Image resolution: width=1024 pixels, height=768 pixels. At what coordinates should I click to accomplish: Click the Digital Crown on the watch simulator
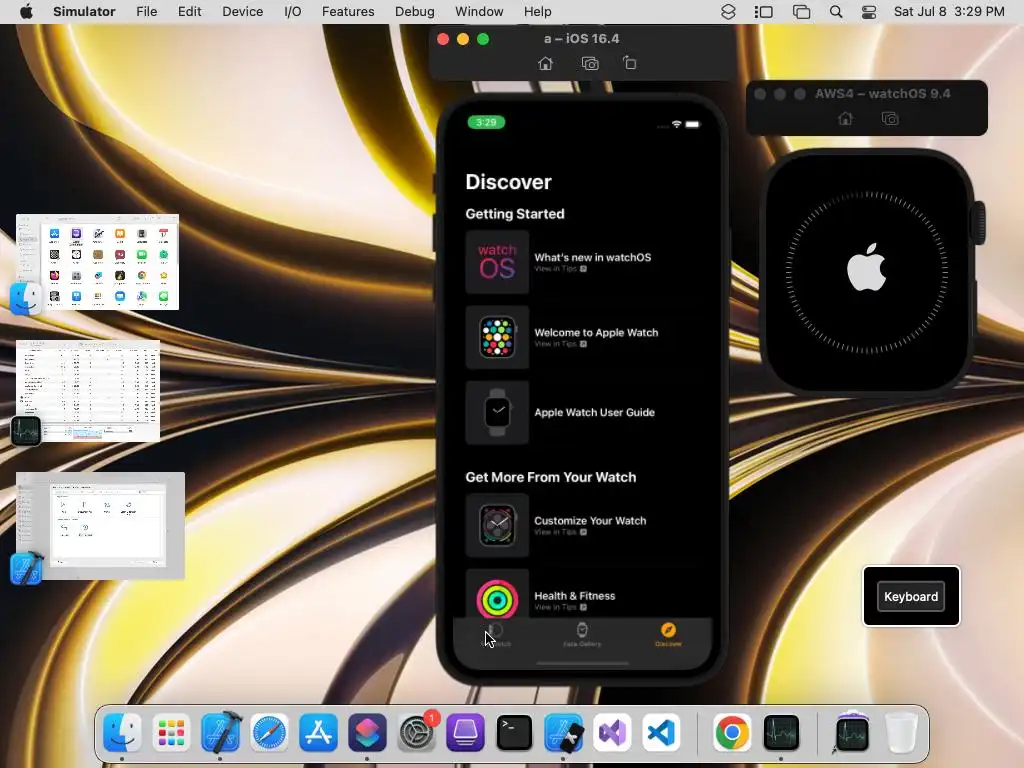[980, 223]
